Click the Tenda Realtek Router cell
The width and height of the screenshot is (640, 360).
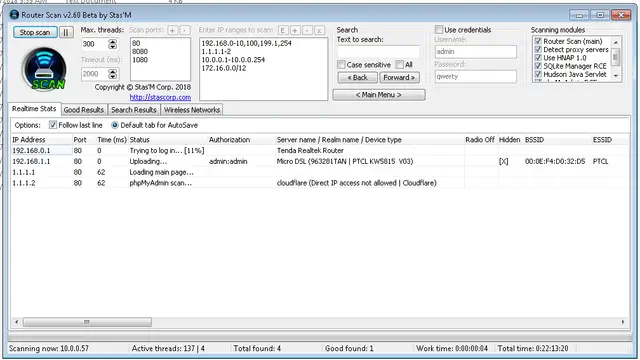pyautogui.click(x=310, y=151)
